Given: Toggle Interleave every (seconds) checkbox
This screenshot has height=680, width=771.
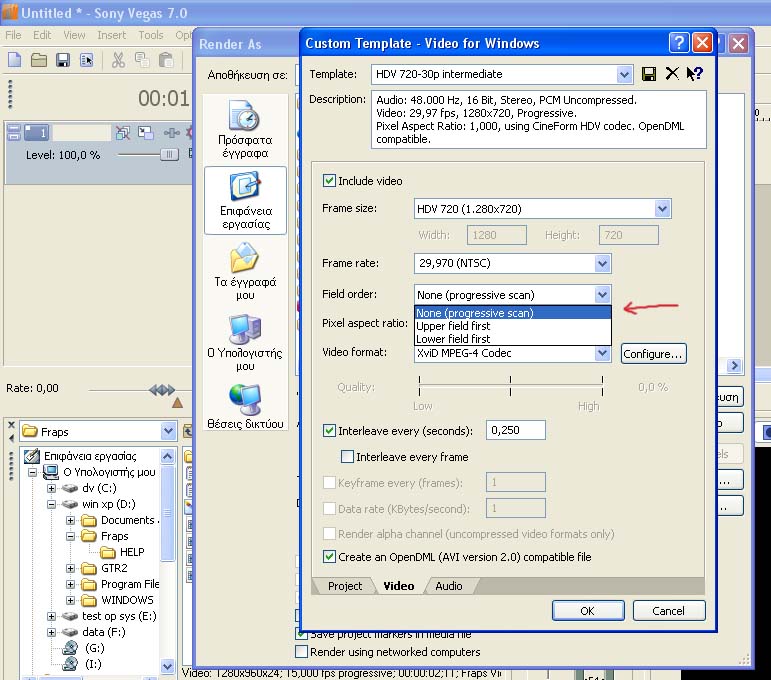Looking at the screenshot, I should point(329,431).
